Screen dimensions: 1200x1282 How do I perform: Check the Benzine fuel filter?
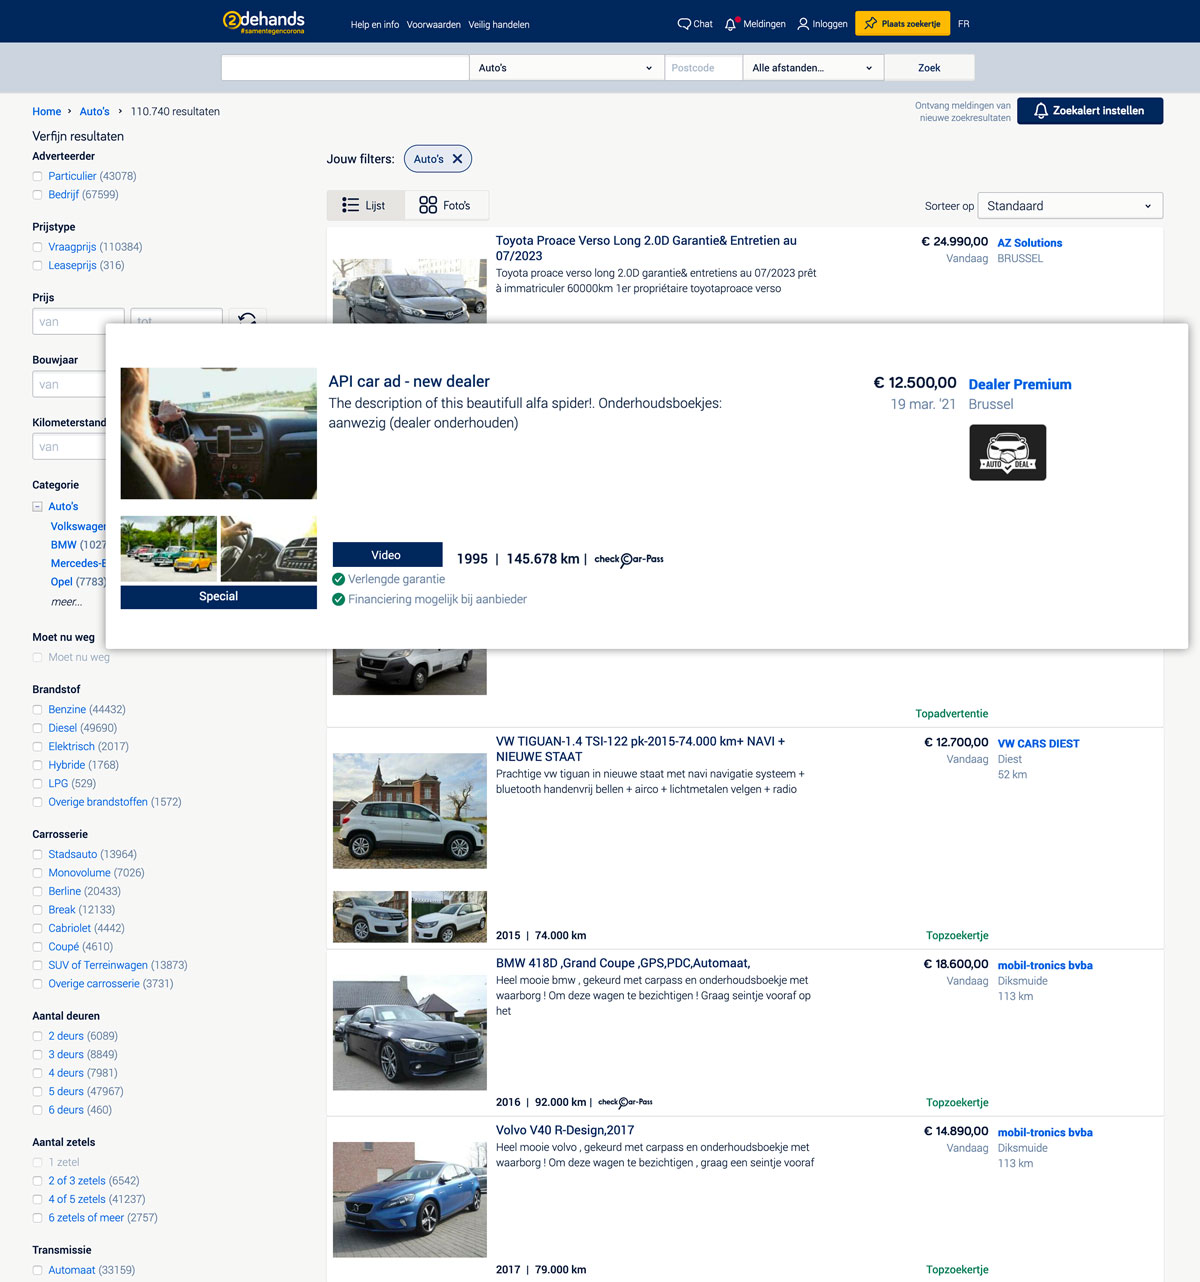(38, 710)
